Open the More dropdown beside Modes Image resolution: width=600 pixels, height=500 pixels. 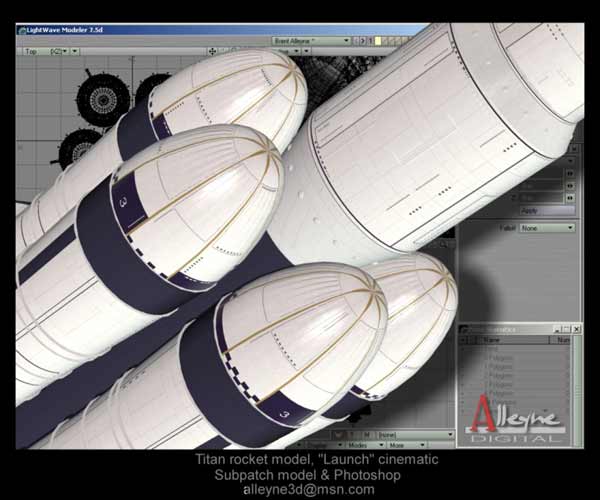406,445
